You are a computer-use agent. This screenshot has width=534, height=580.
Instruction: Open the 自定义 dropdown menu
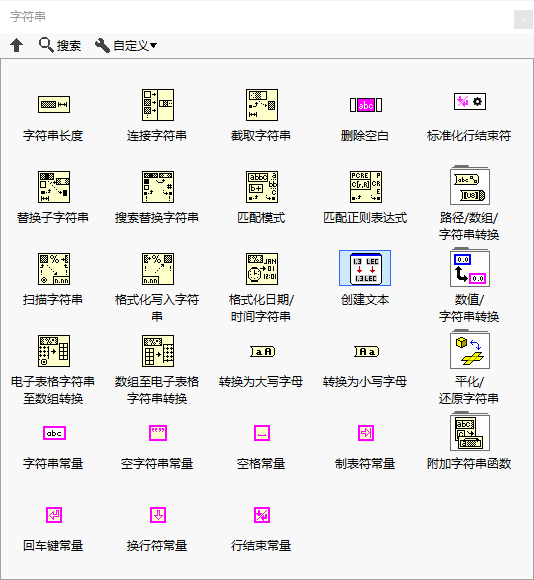click(x=126, y=45)
